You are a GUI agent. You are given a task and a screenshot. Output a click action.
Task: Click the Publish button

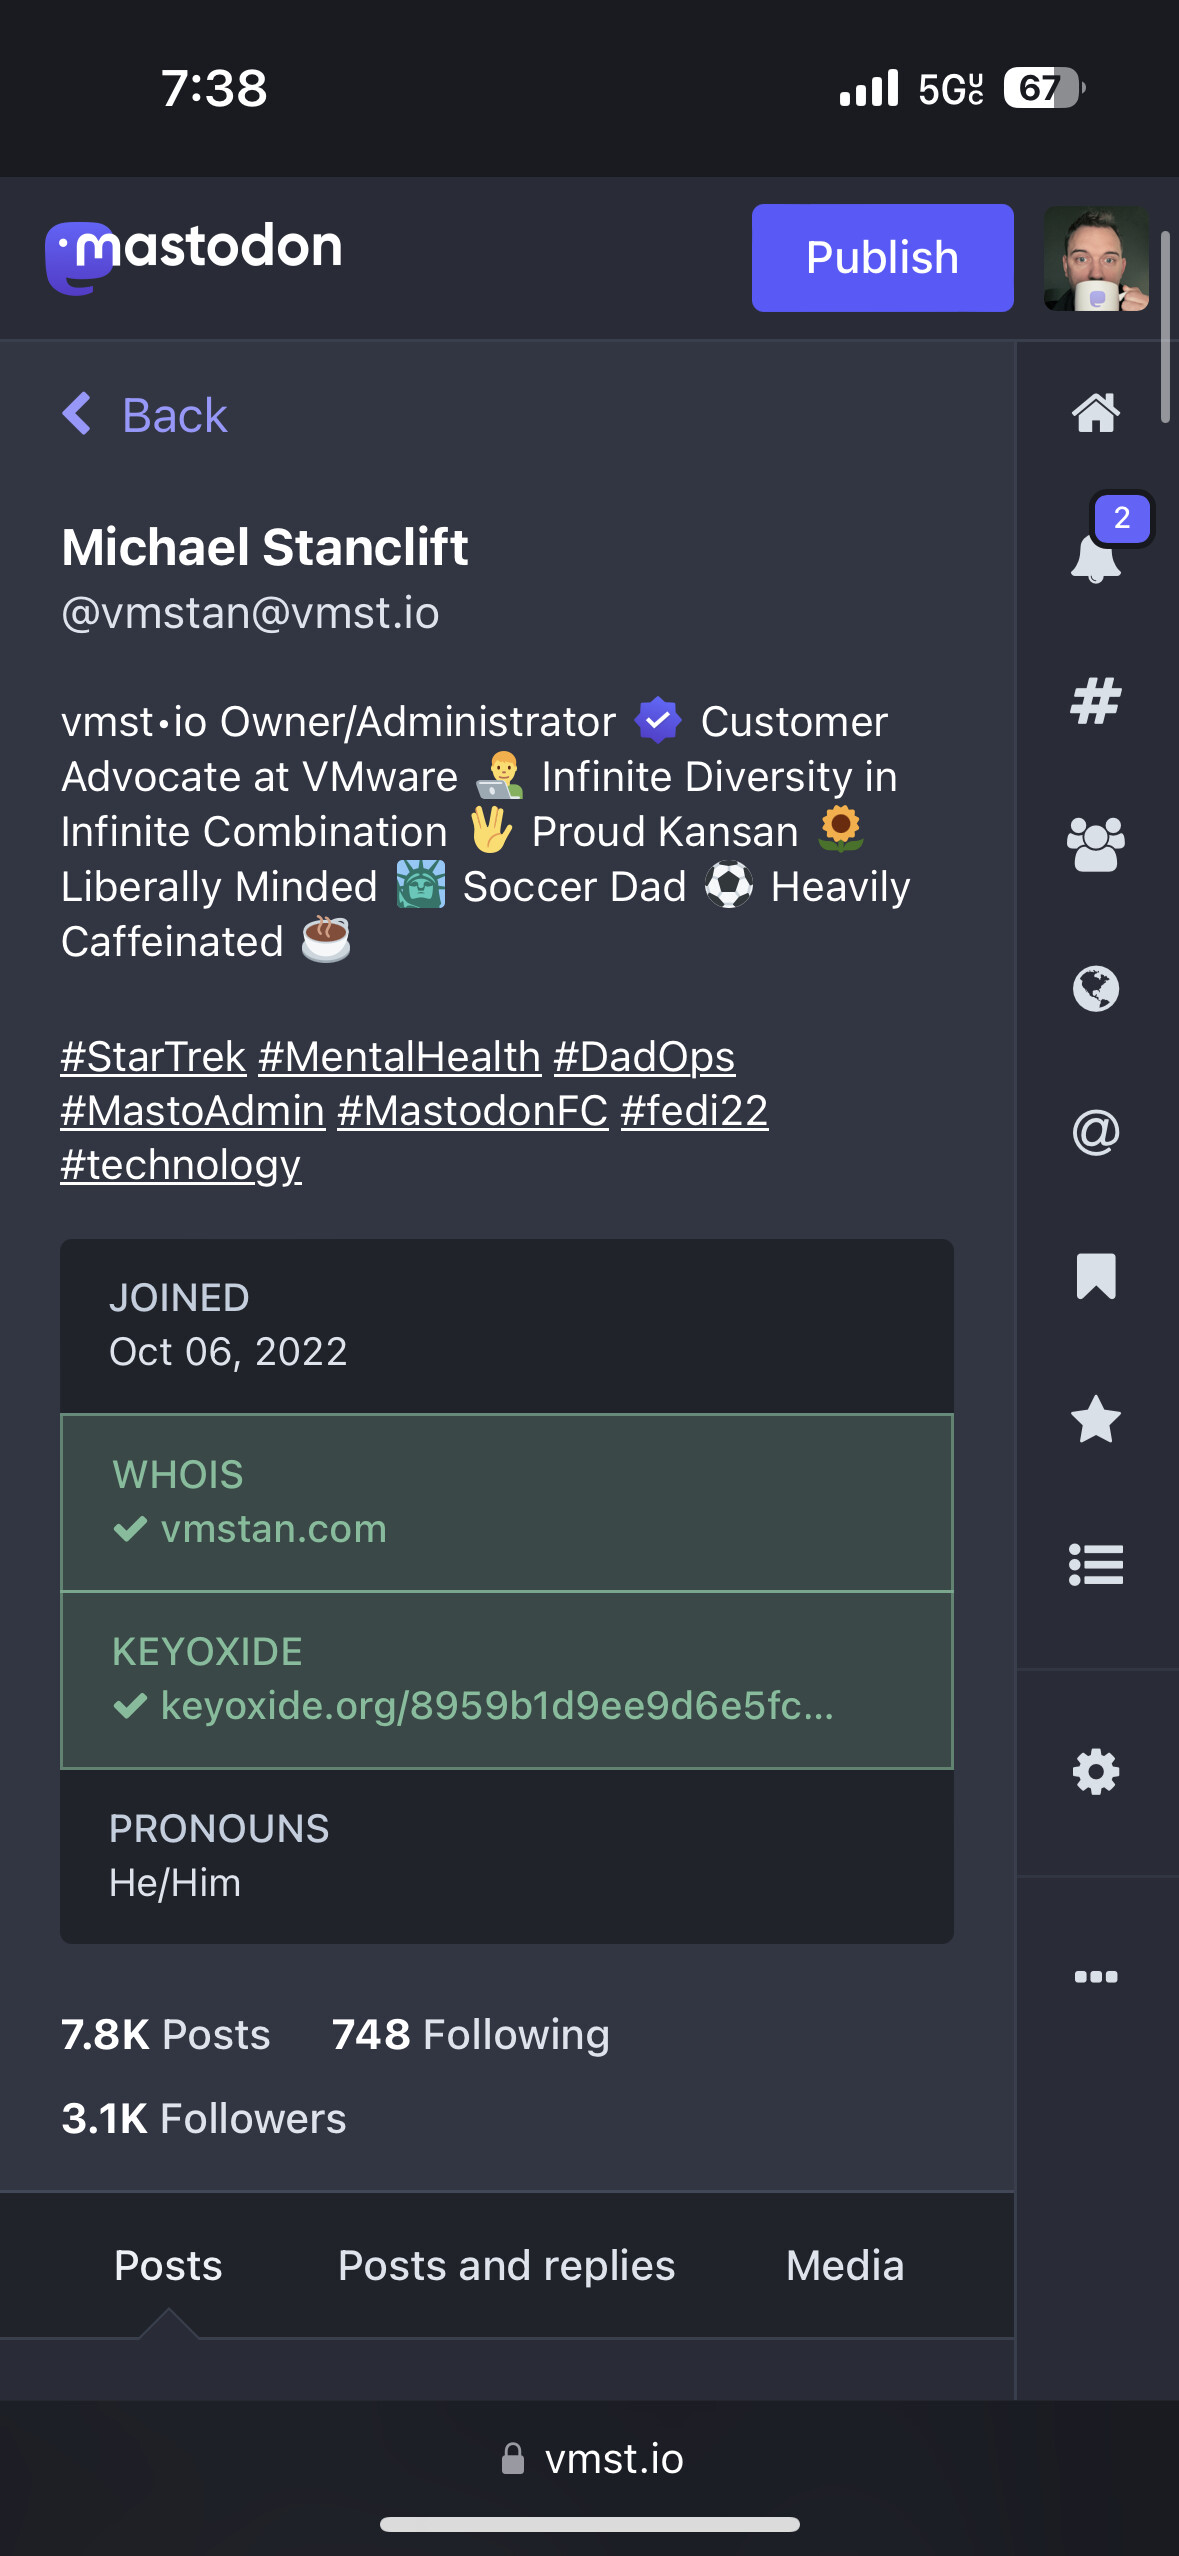tap(882, 258)
